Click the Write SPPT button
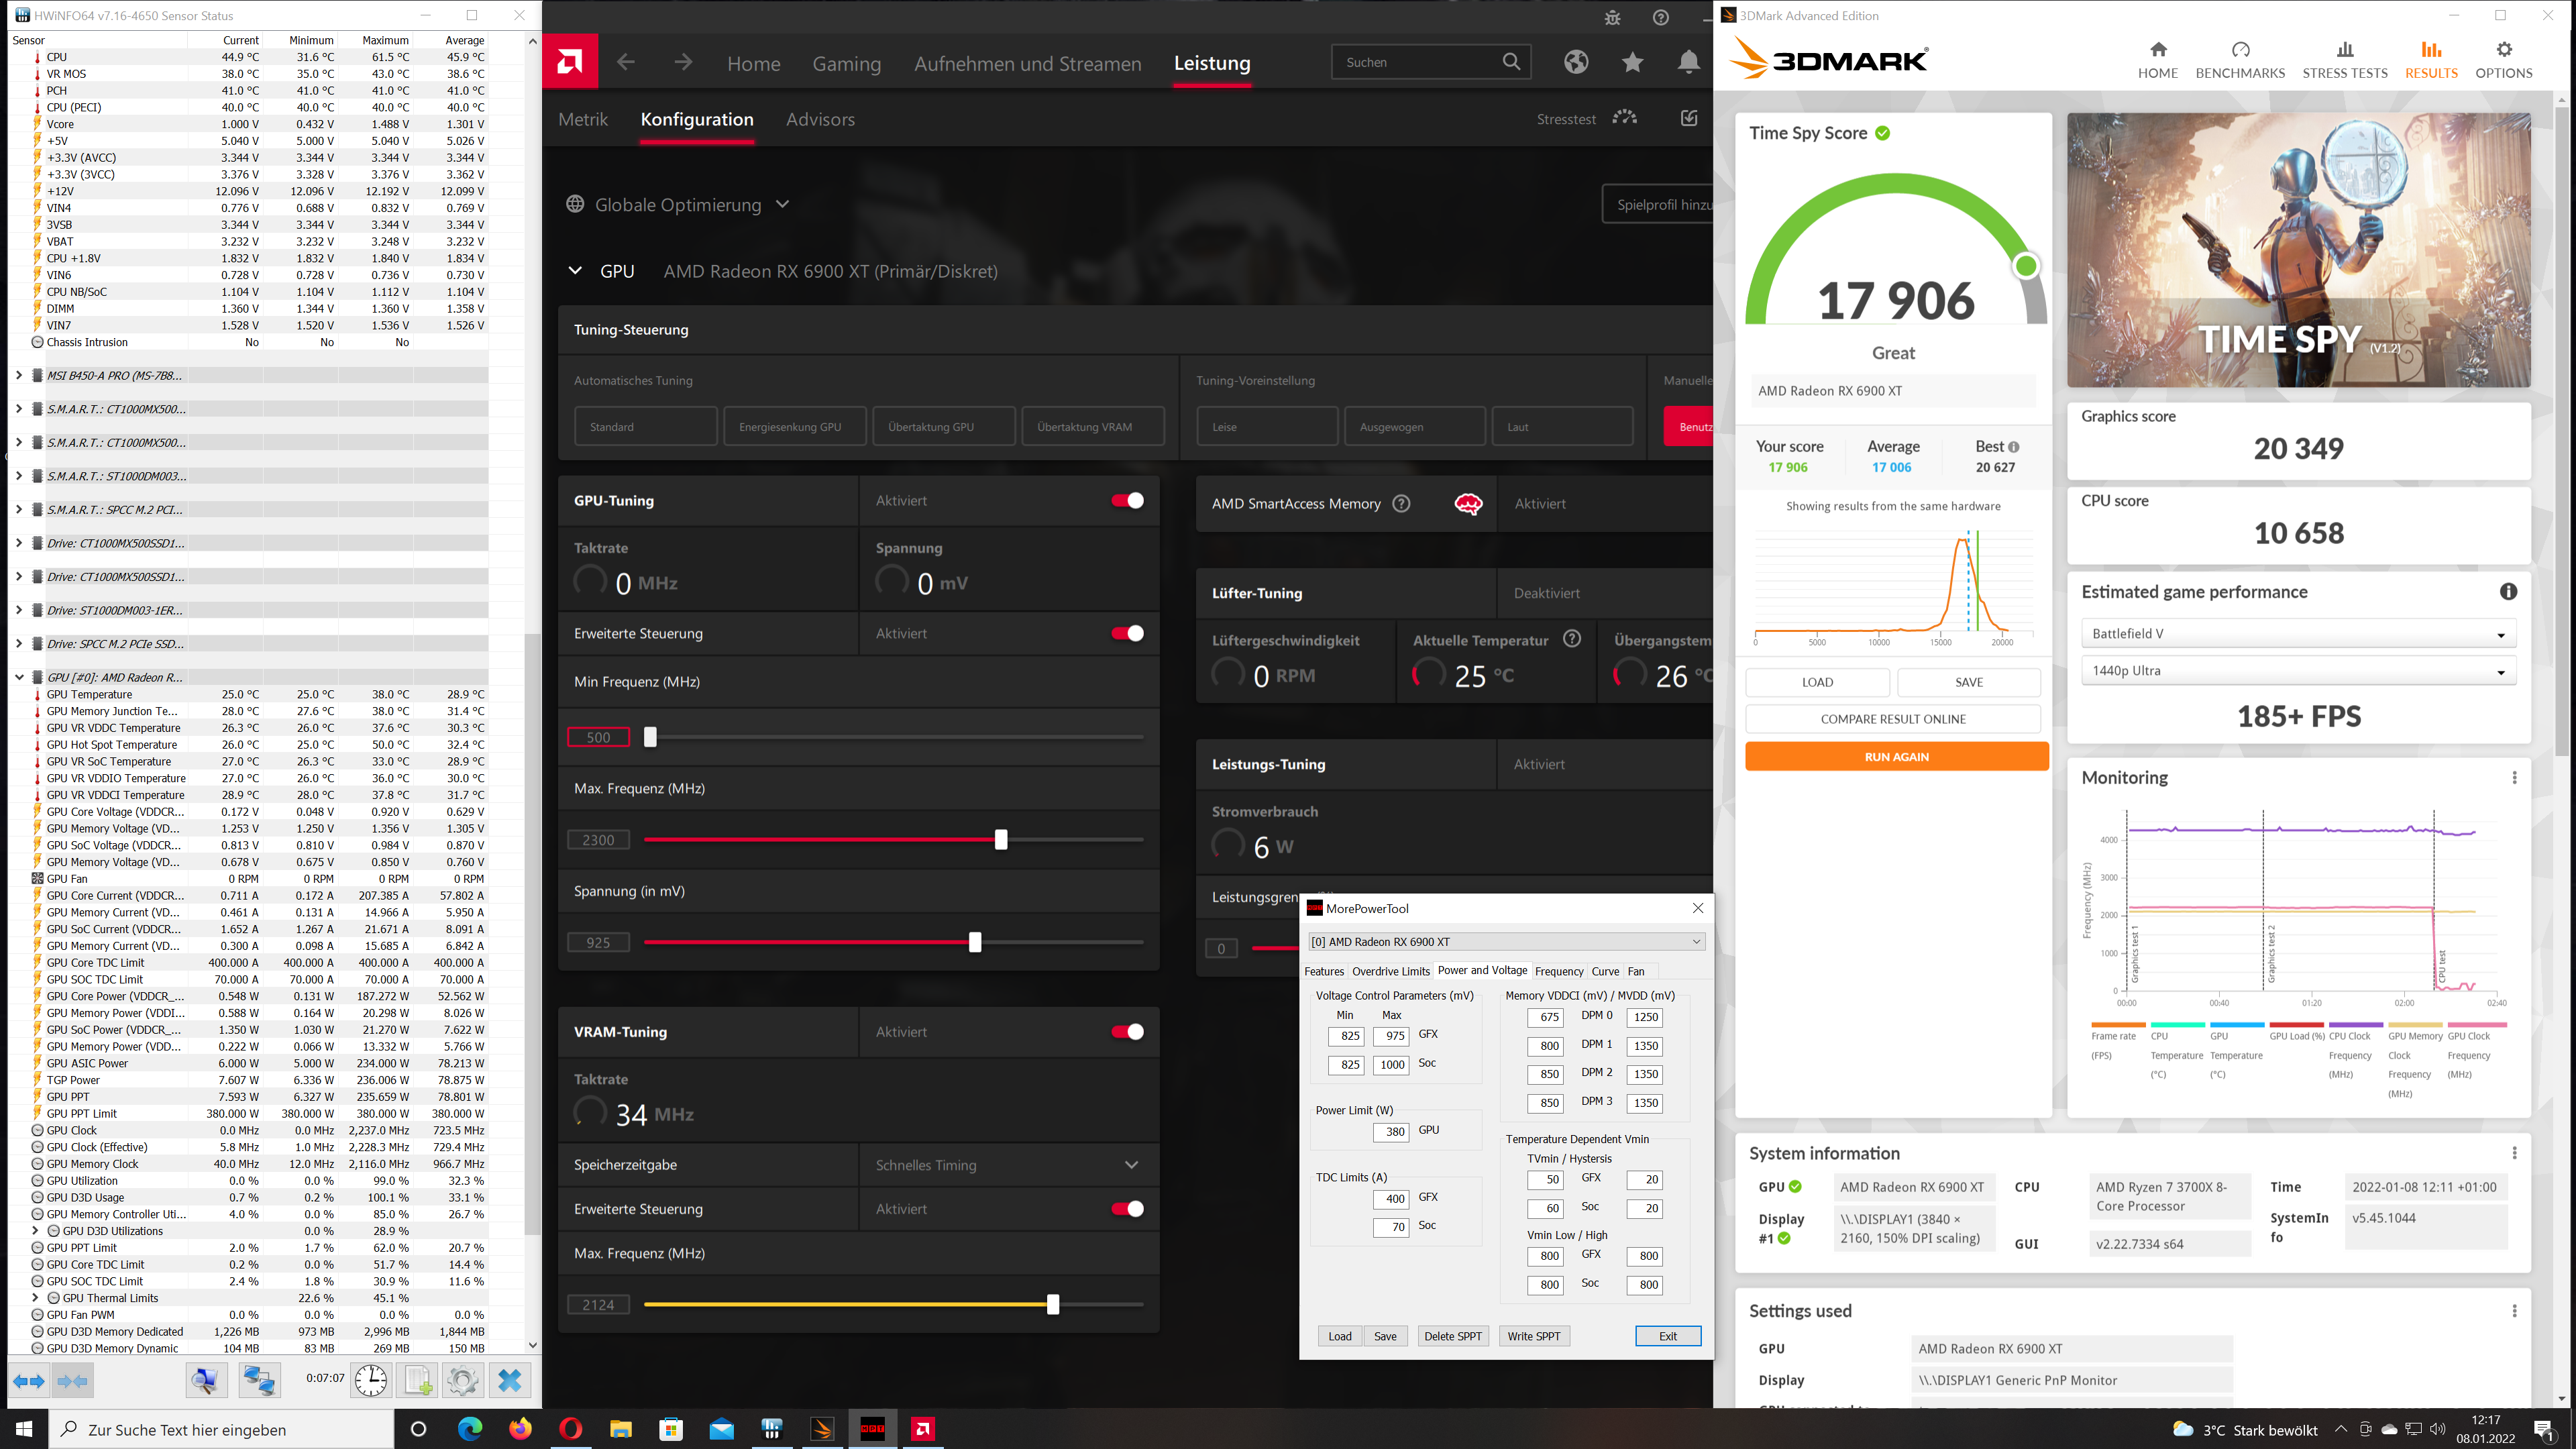The height and width of the screenshot is (1449, 2576). coord(1533,1336)
